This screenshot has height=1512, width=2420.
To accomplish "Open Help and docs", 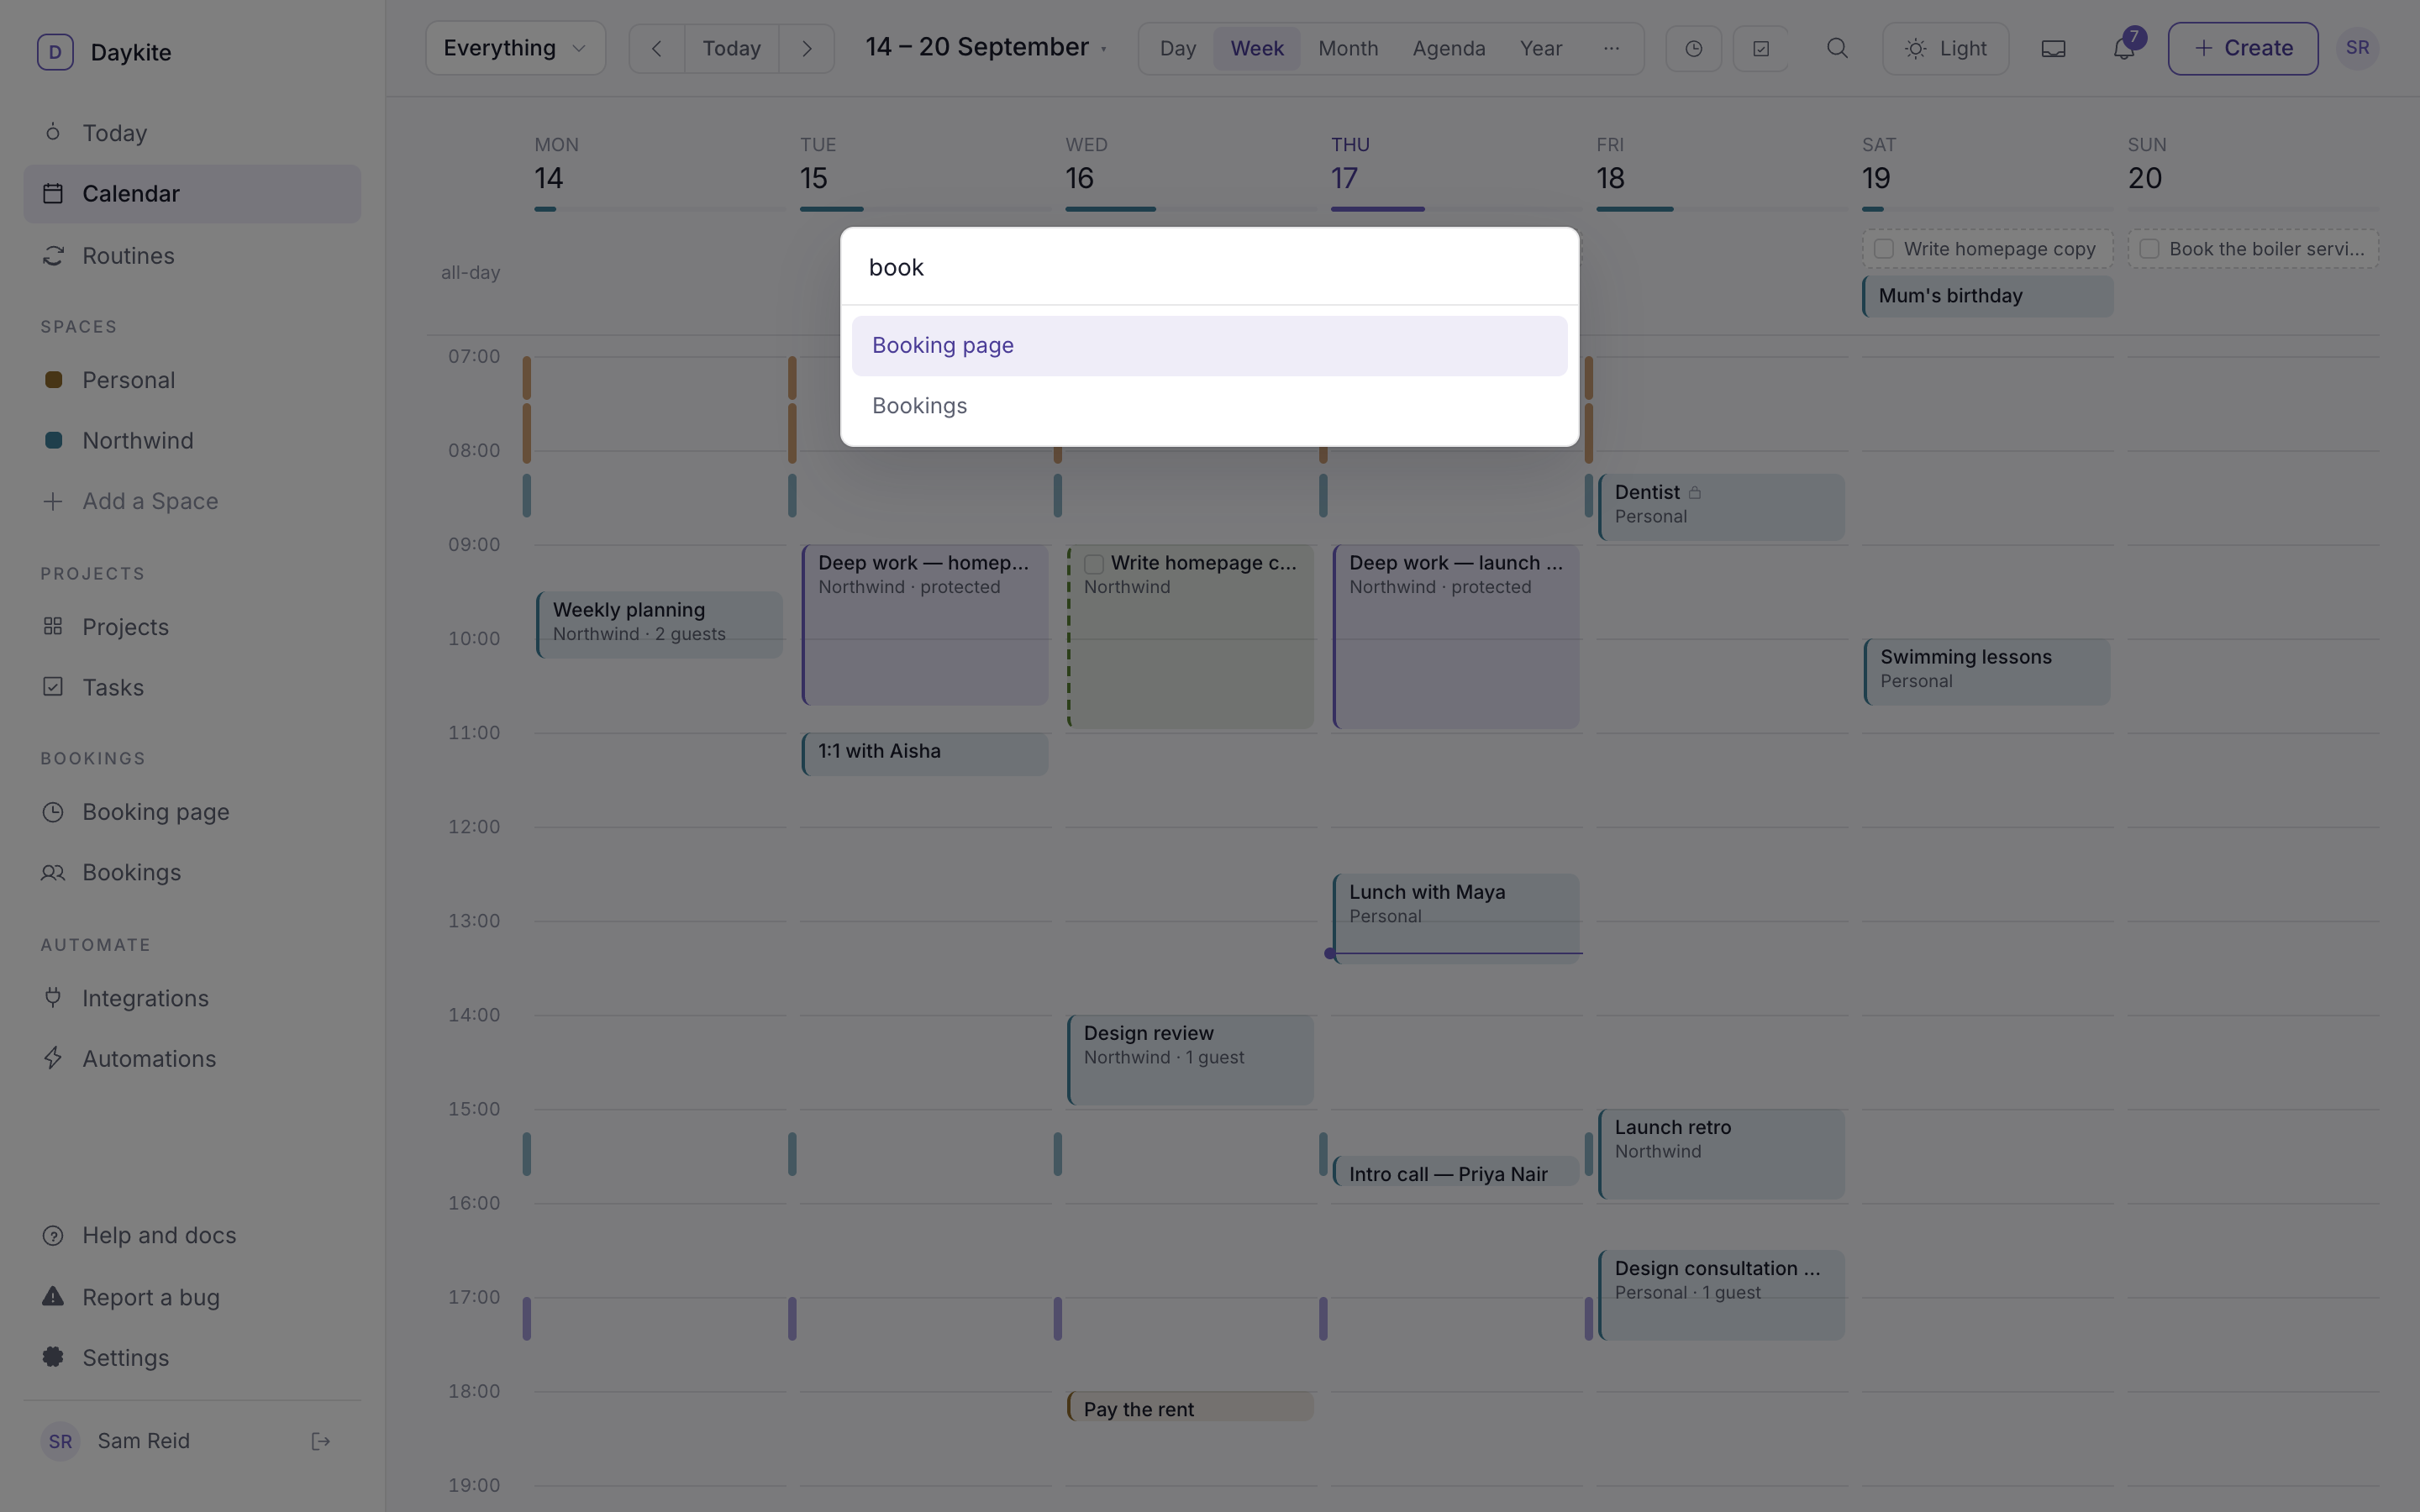I will tap(192, 1235).
